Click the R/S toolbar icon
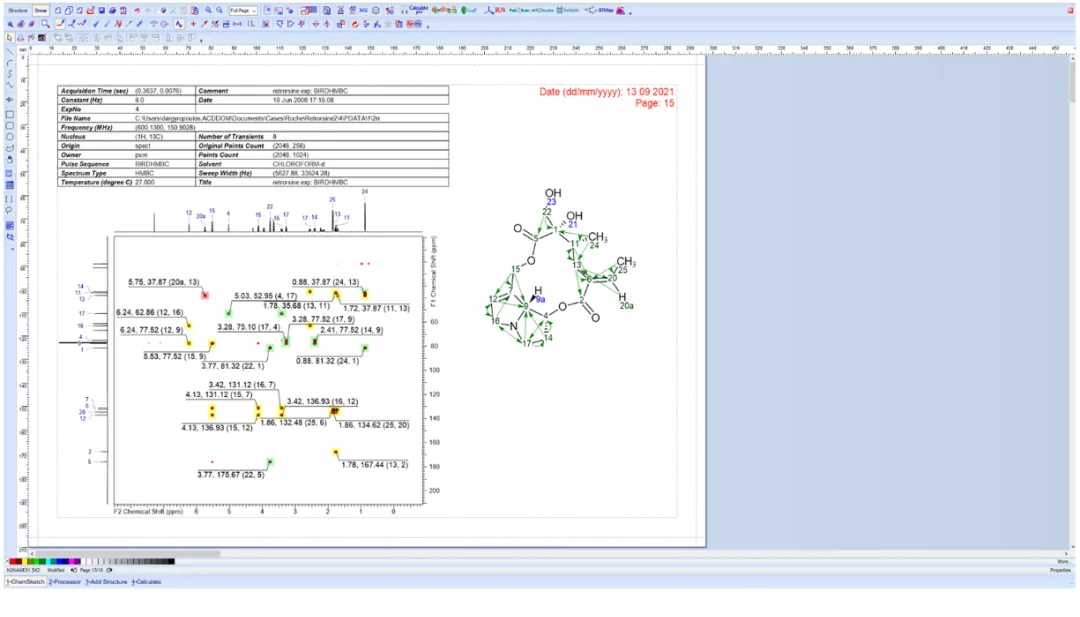 [495, 10]
